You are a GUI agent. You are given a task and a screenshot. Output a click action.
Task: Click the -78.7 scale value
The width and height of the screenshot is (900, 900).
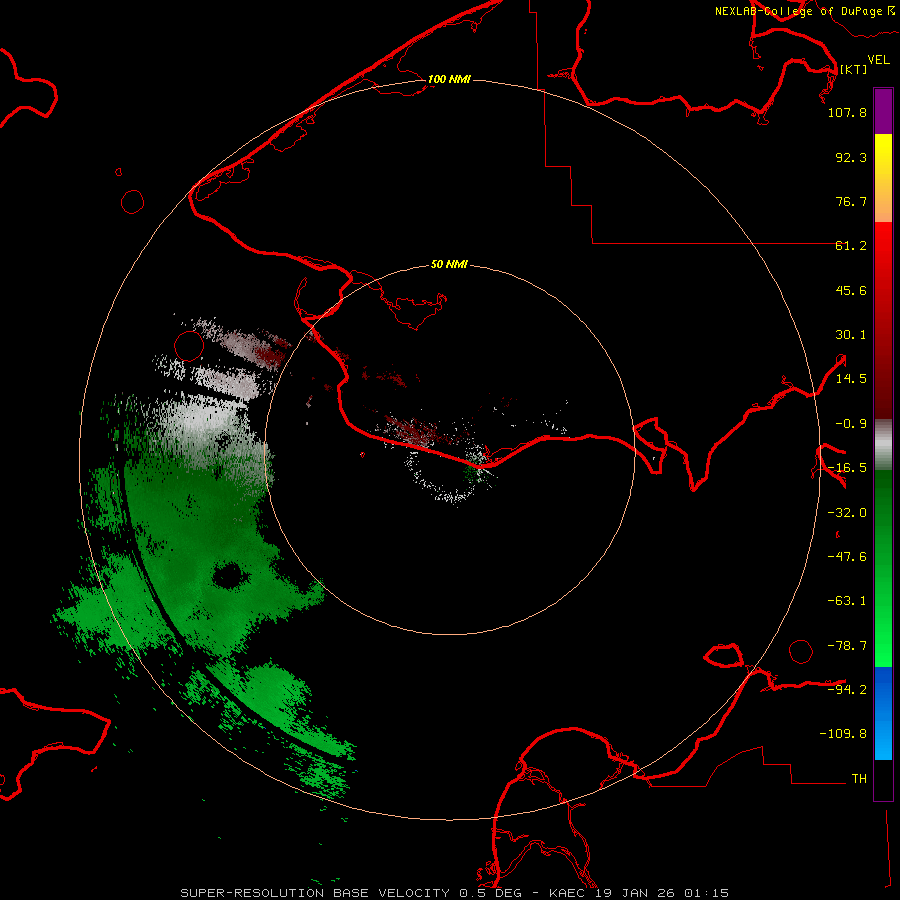tap(847, 646)
